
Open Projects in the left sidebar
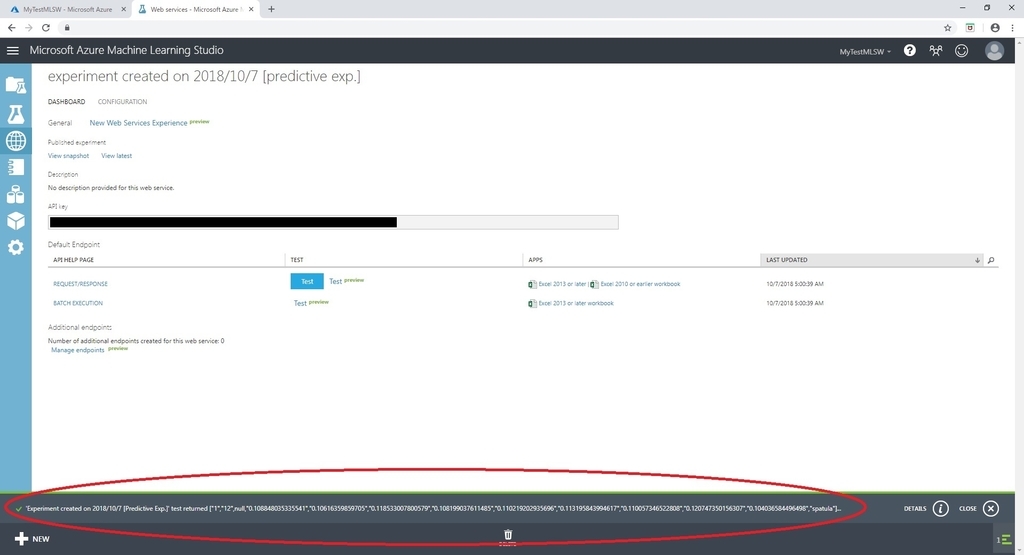pos(16,85)
